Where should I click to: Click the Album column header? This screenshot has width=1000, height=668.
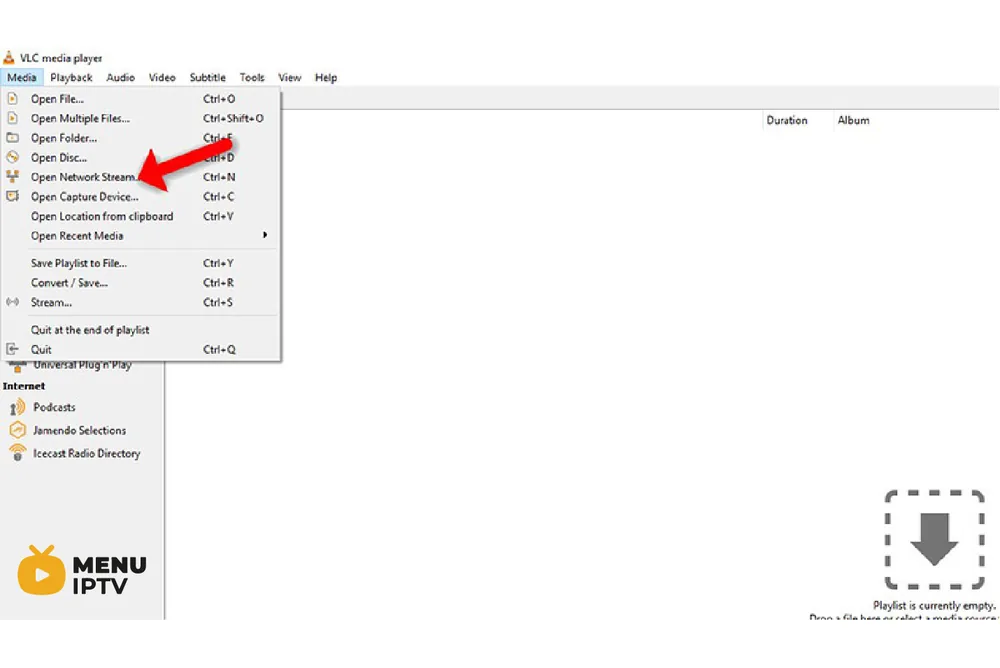pyautogui.click(x=853, y=120)
